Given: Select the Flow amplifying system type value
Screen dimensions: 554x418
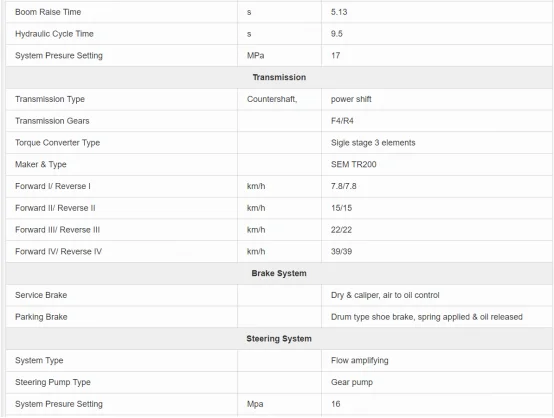Looking at the screenshot, I should click(360, 361).
